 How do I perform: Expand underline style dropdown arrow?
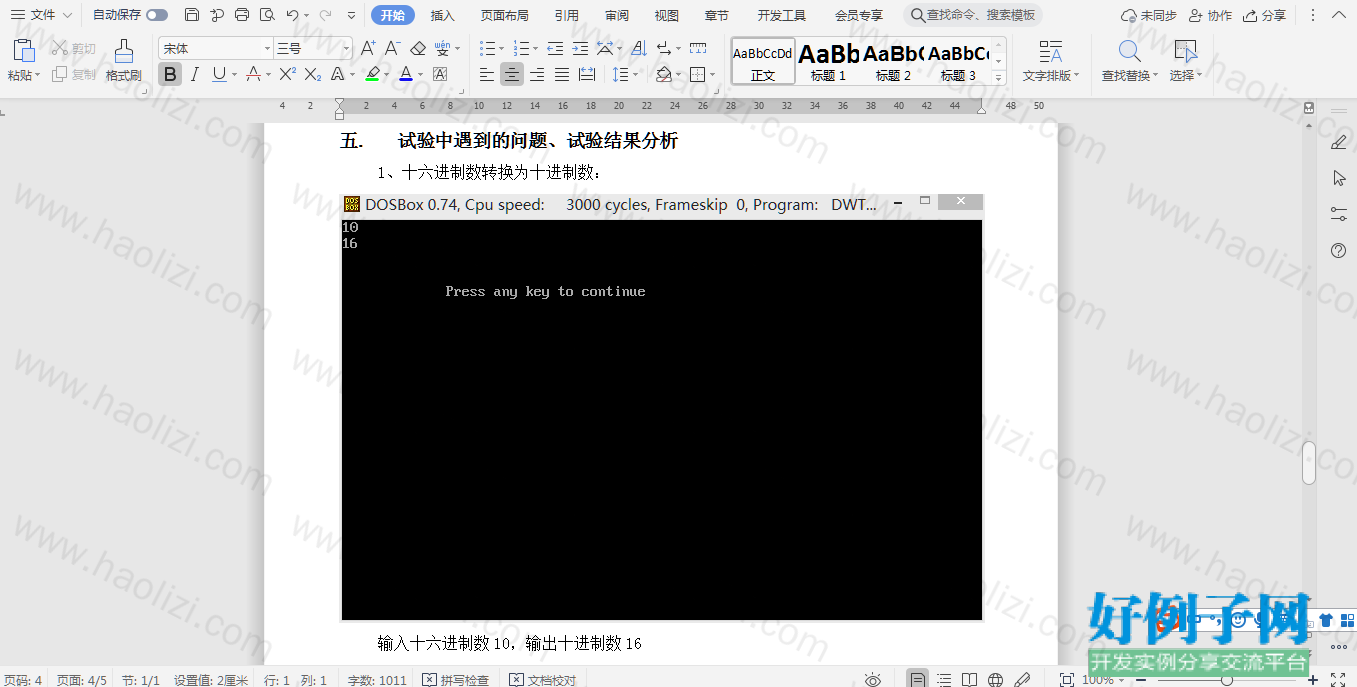(x=235, y=75)
